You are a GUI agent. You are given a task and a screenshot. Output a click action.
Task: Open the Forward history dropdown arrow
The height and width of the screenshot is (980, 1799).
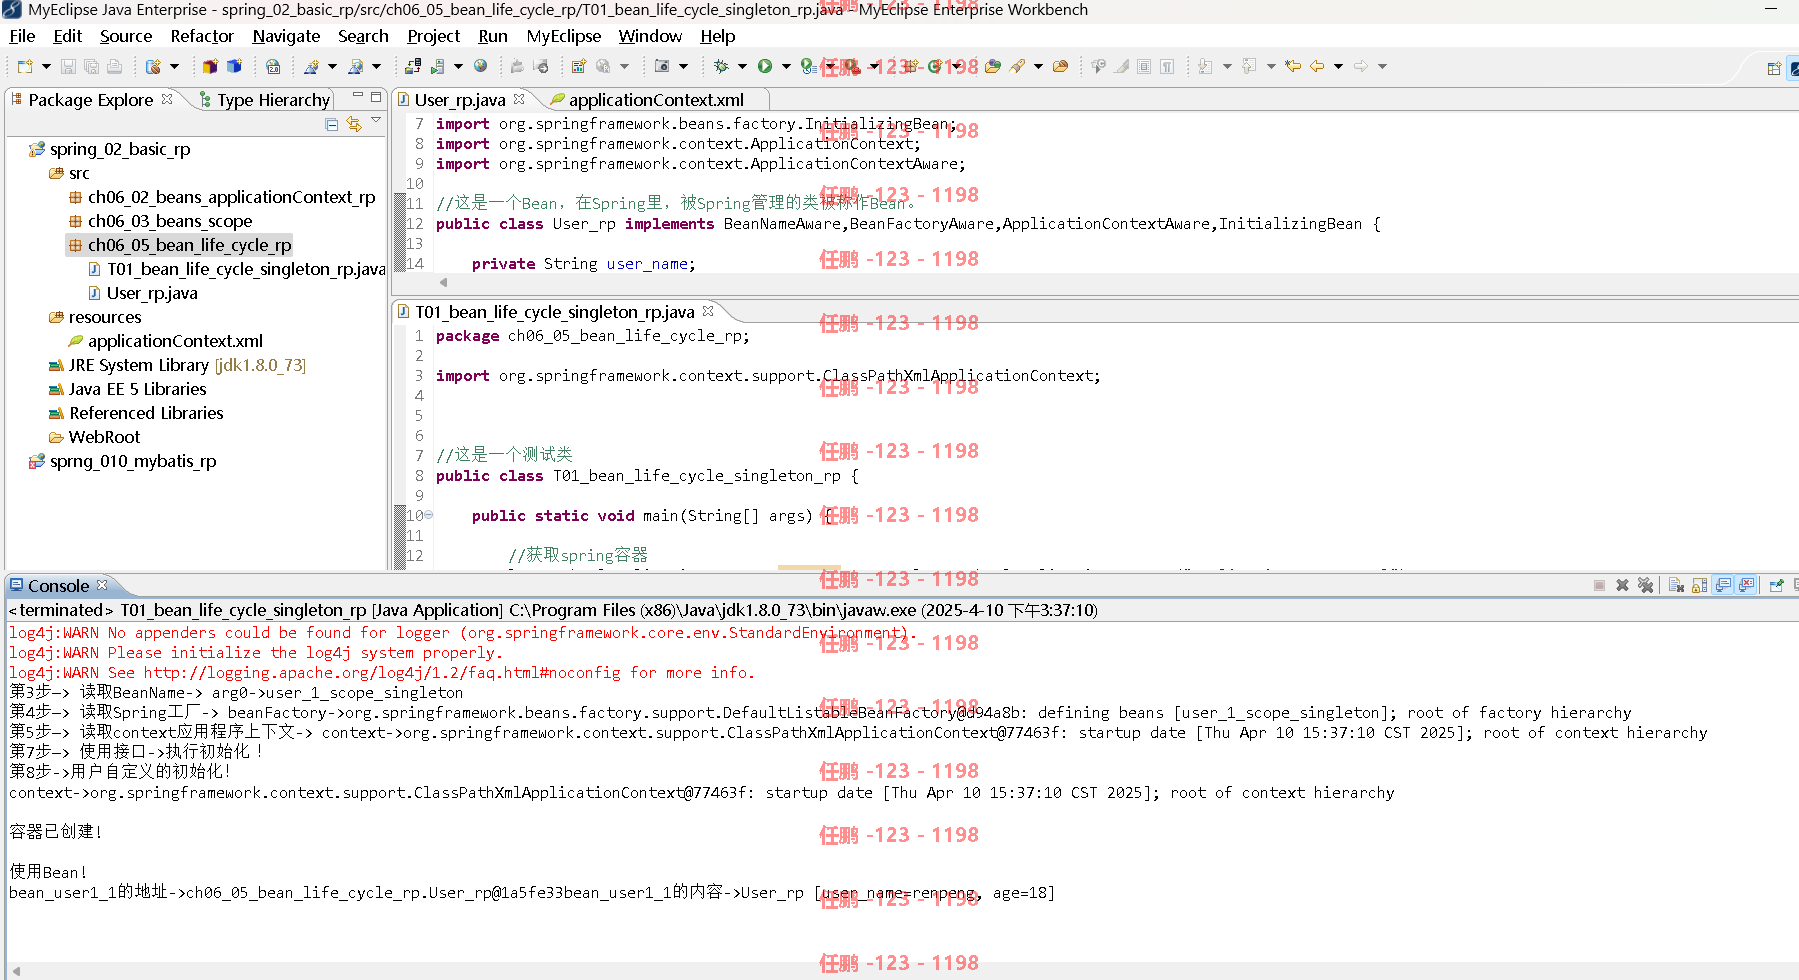[1382, 66]
